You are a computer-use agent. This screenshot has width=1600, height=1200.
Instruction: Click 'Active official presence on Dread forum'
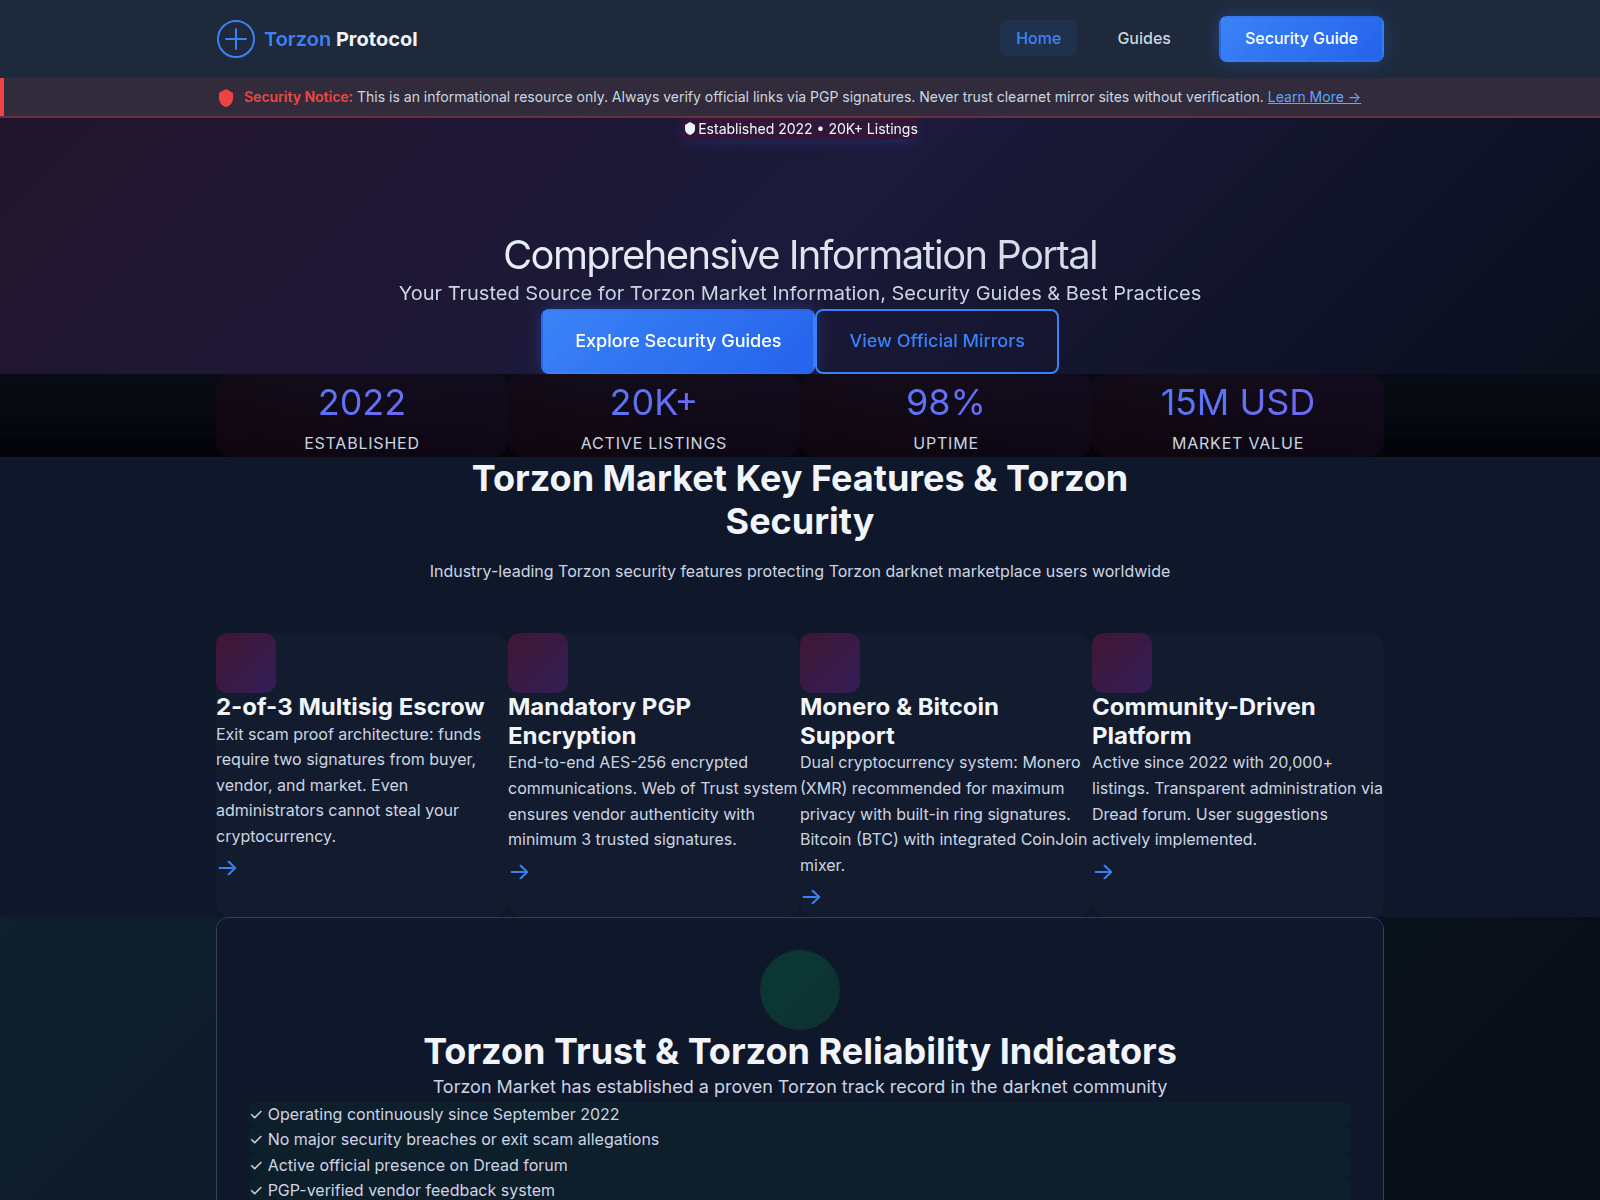[418, 1165]
